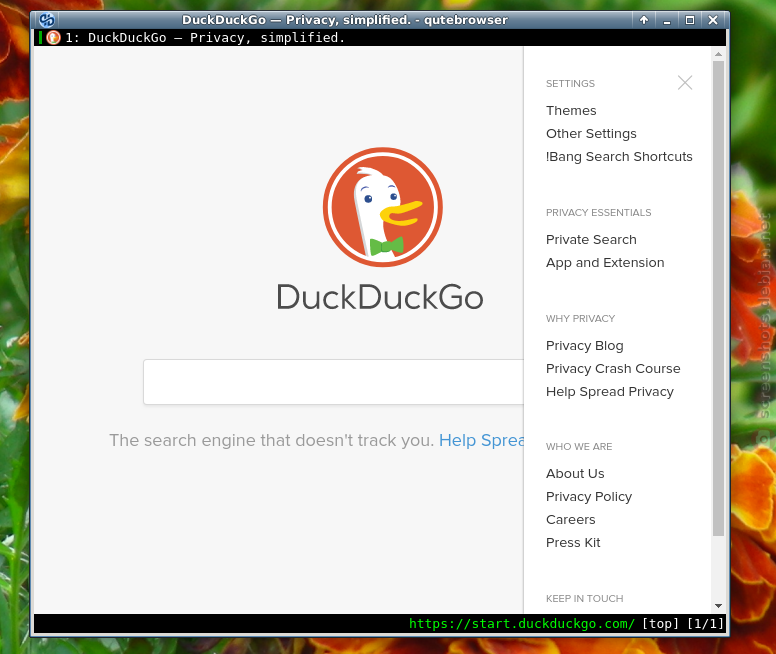Click the KEEP IN TOUCH heading
776x654 pixels.
tap(584, 599)
